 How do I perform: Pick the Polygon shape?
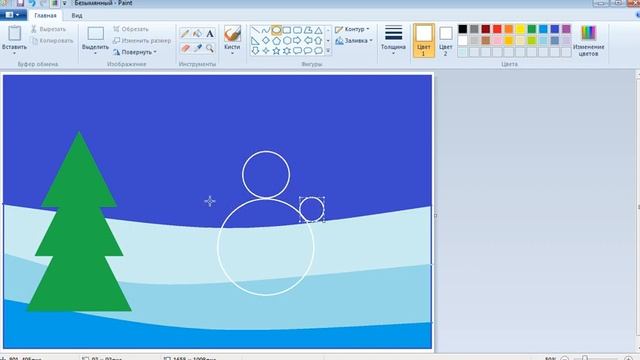(x=308, y=30)
